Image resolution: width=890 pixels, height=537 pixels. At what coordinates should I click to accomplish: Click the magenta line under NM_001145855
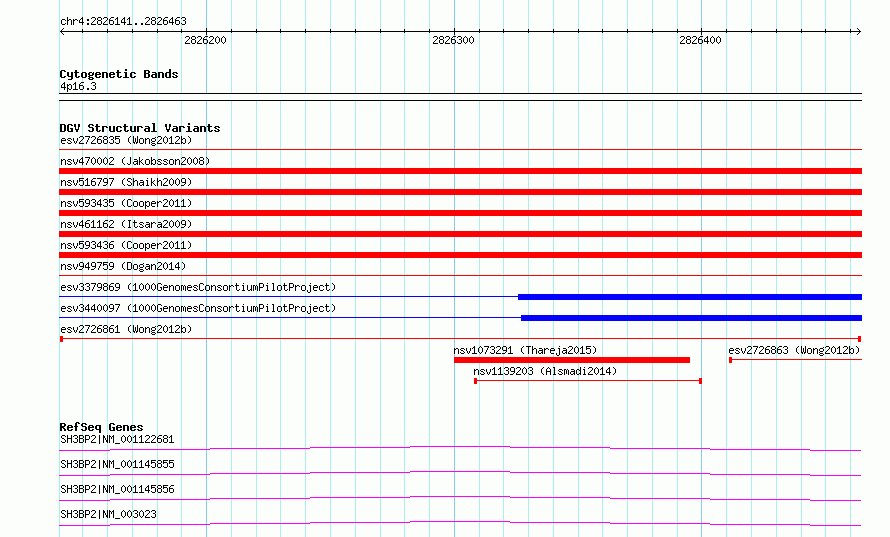(x=460, y=473)
